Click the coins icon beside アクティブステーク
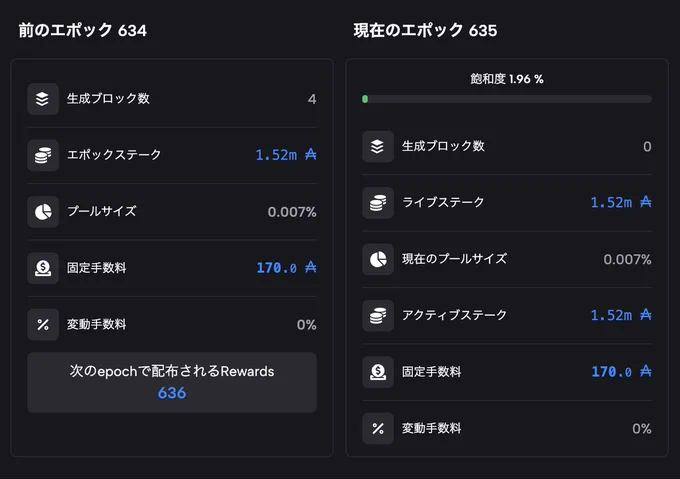 pos(378,316)
